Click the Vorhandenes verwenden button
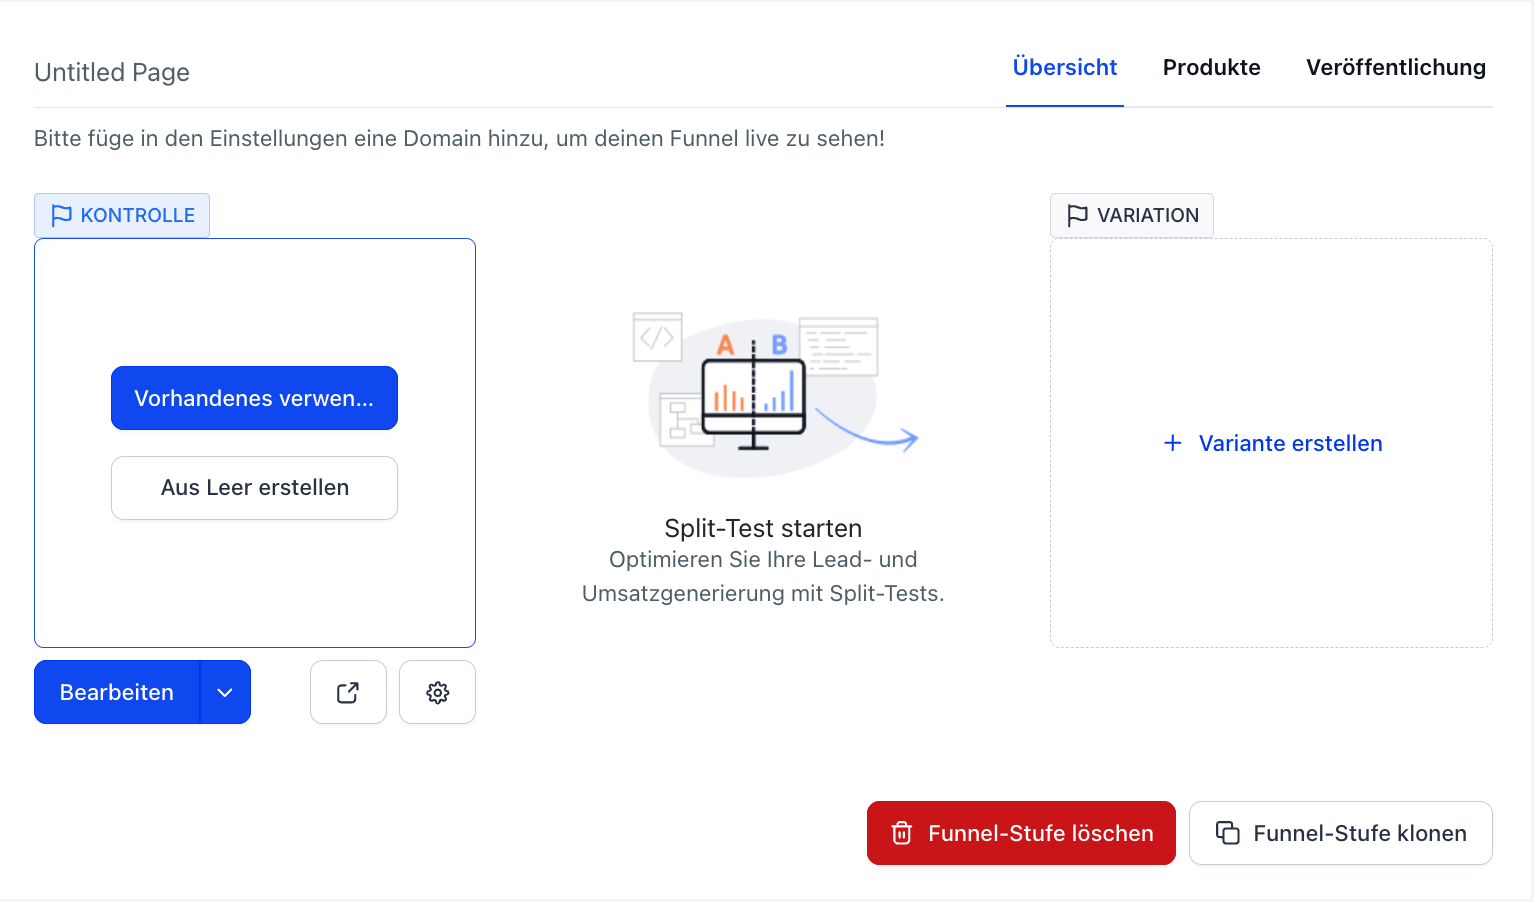This screenshot has width=1534, height=902. (x=254, y=397)
